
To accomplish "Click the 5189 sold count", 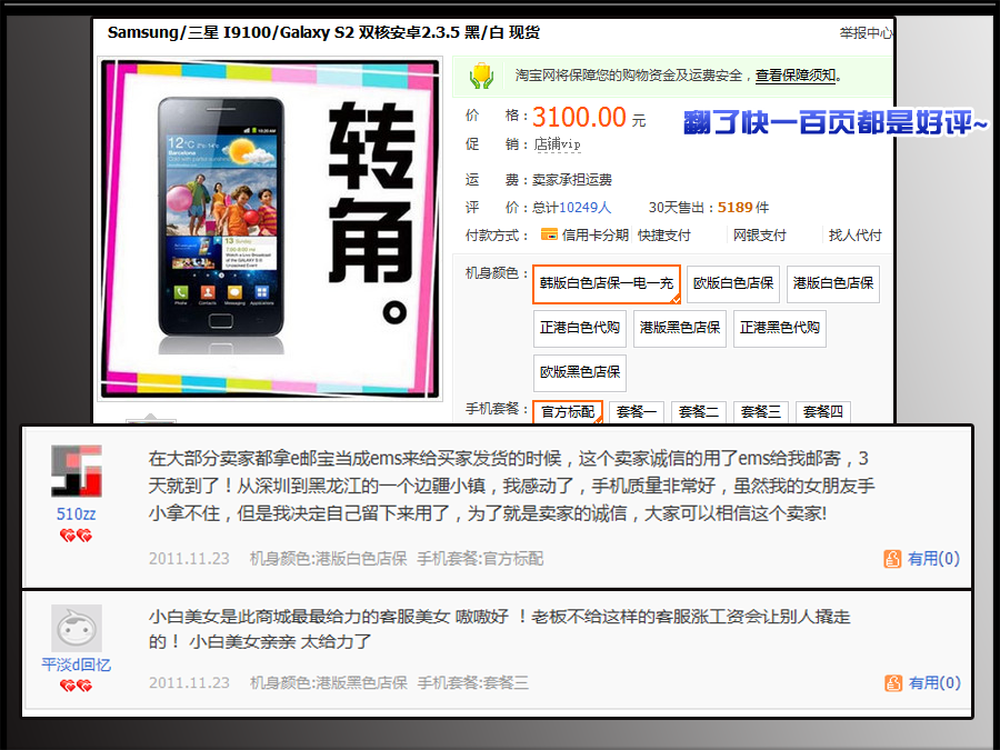I will 735,207.
